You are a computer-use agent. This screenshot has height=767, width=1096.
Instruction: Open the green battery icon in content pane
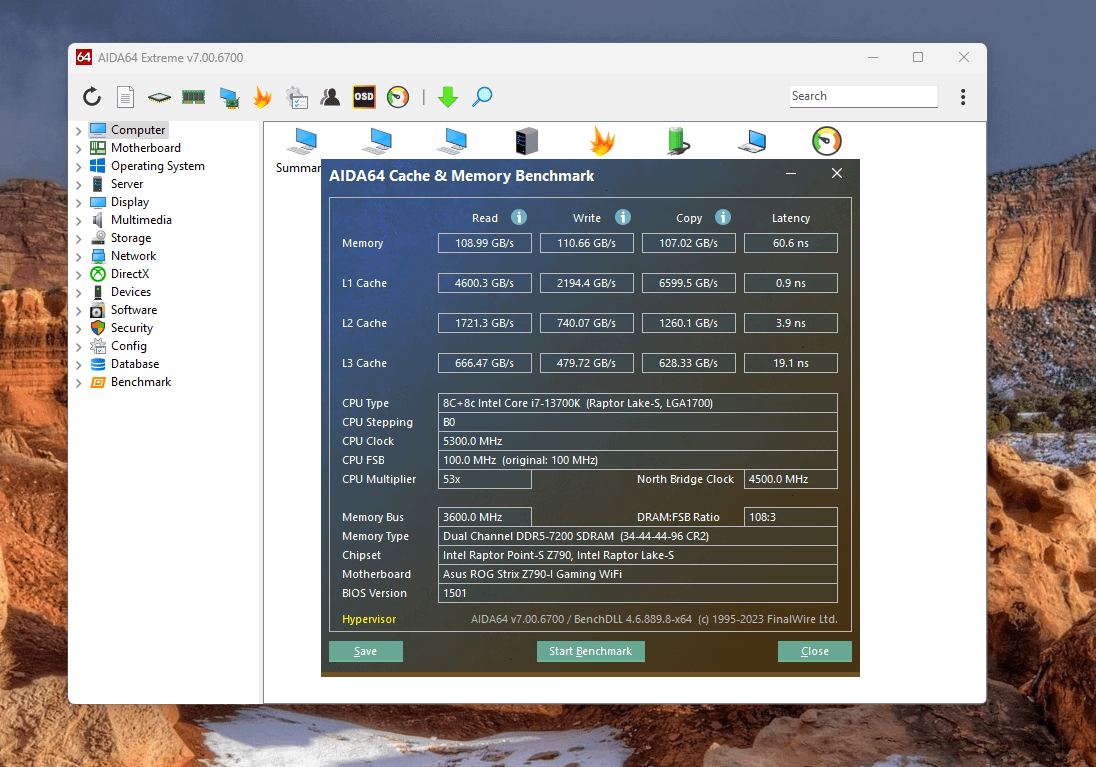coord(677,141)
